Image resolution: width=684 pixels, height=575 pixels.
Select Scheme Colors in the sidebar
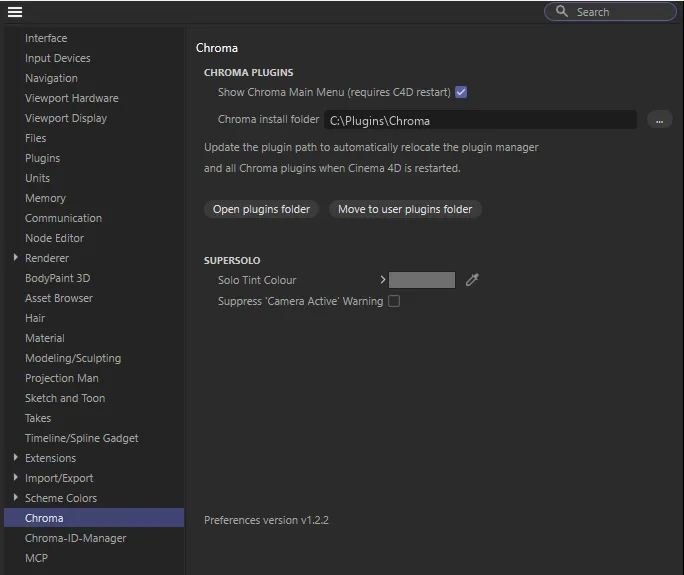61,498
